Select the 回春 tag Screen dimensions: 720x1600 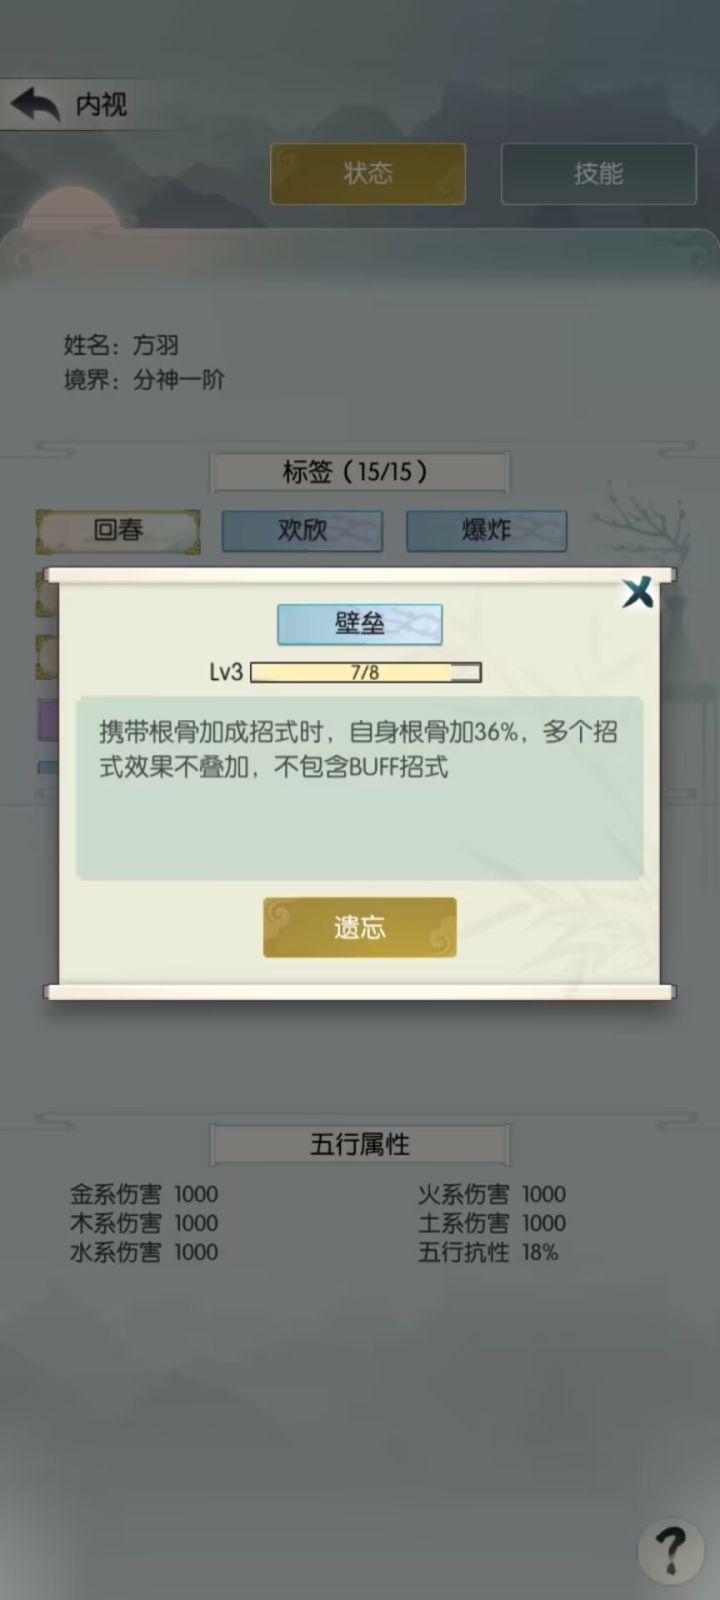pyautogui.click(x=118, y=531)
